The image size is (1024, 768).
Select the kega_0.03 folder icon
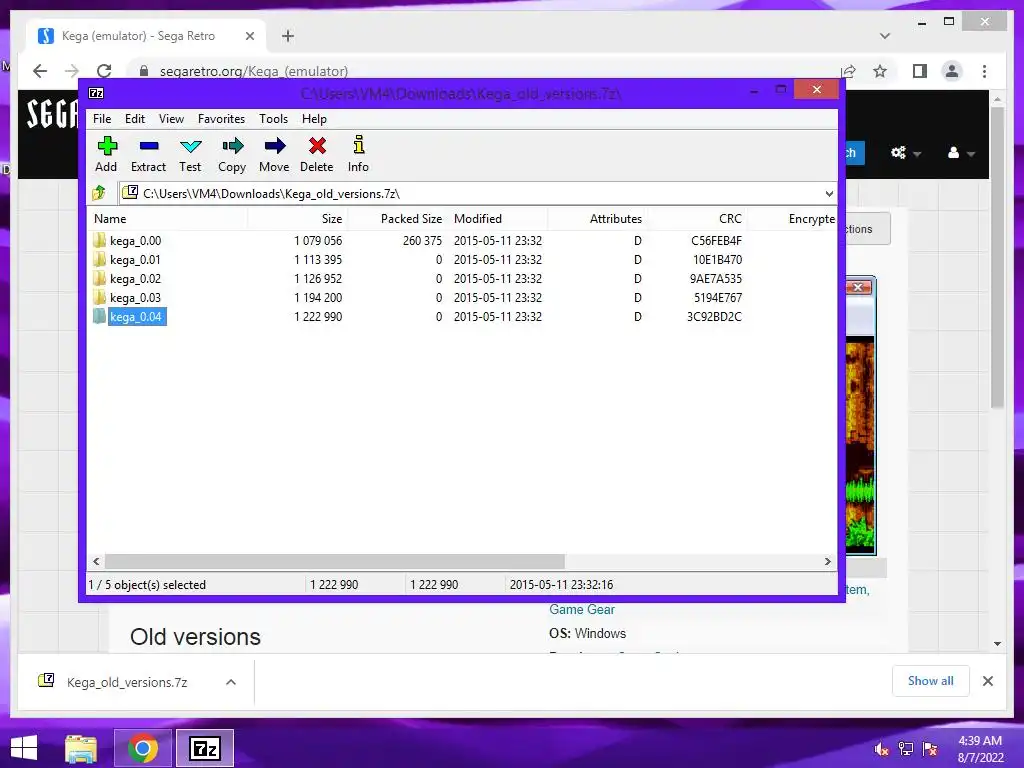pyautogui.click(x=99, y=297)
